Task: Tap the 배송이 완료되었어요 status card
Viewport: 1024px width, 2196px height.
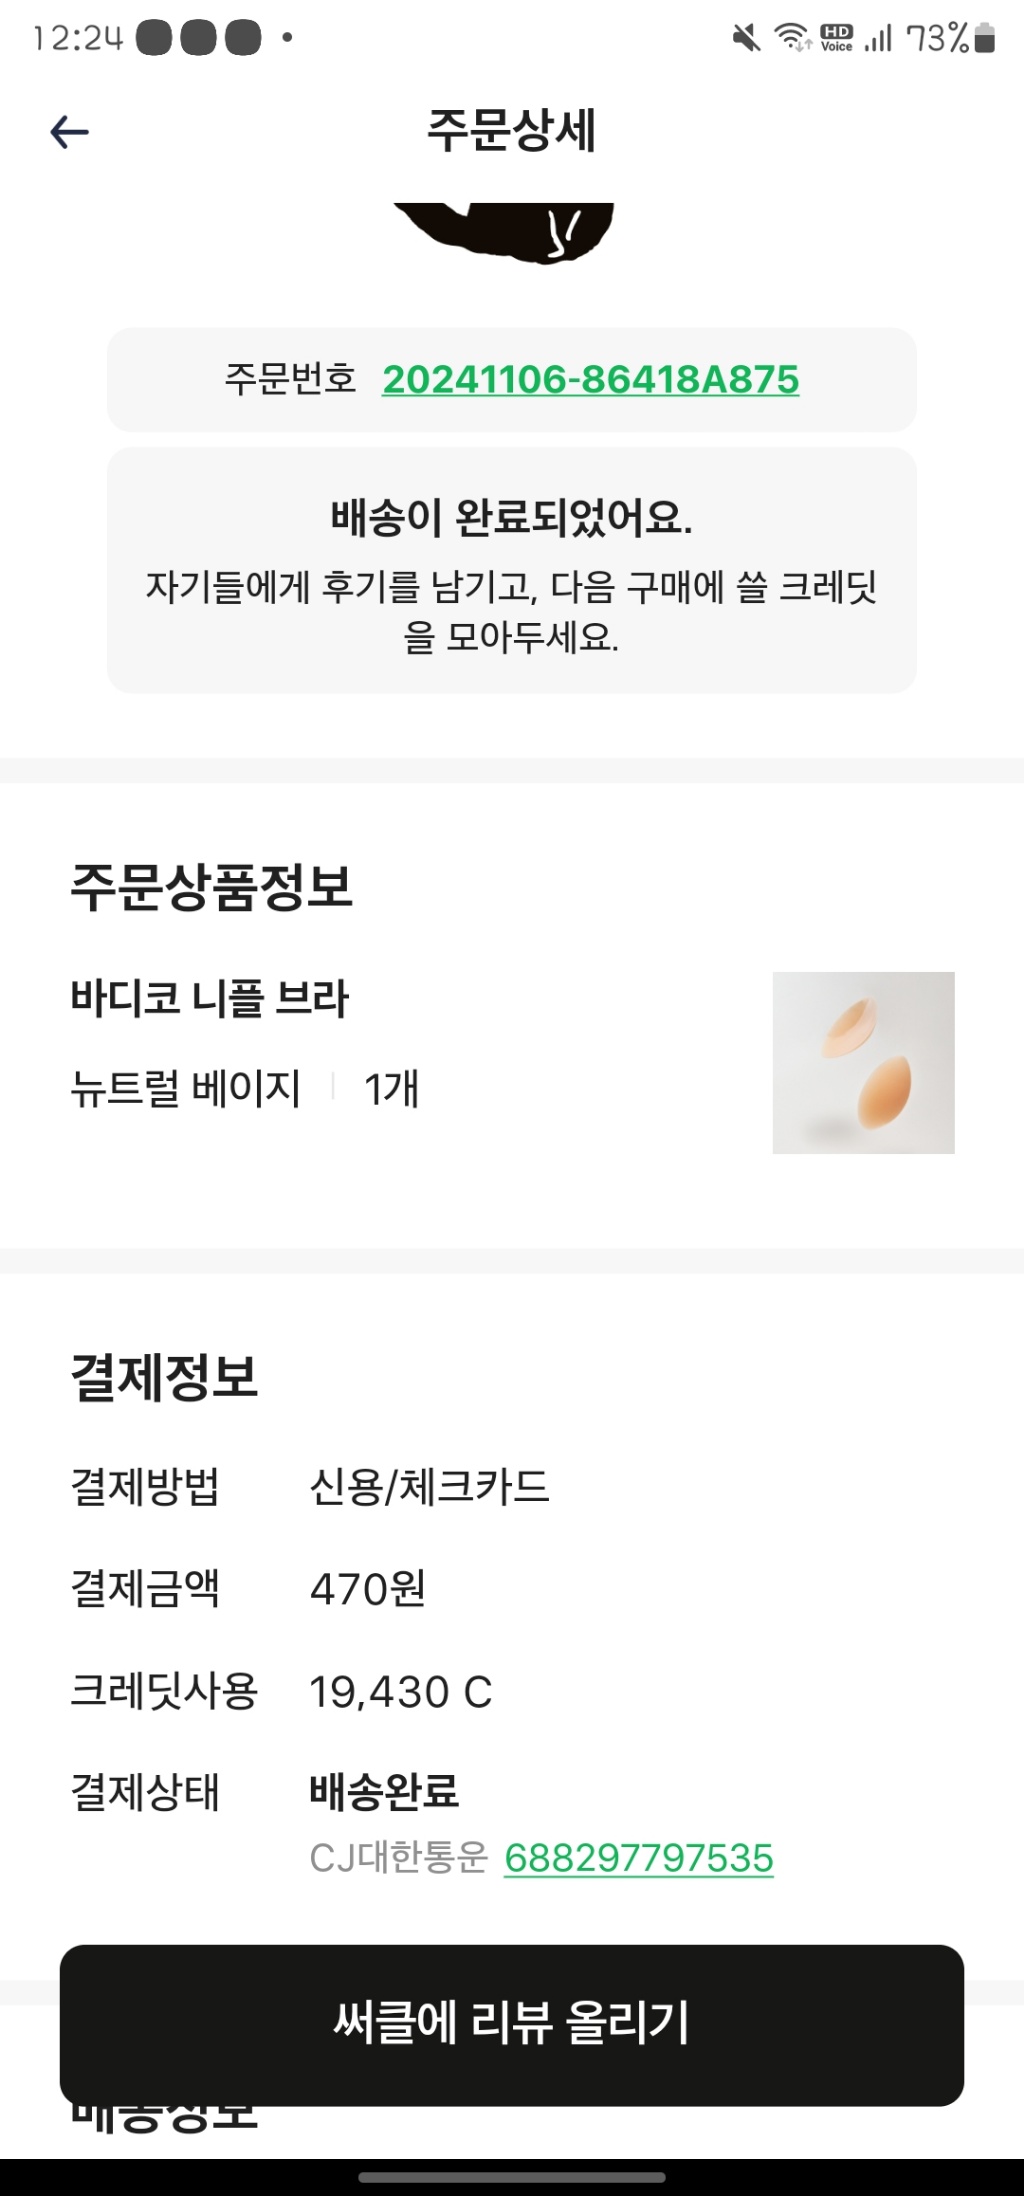Action: (511, 570)
